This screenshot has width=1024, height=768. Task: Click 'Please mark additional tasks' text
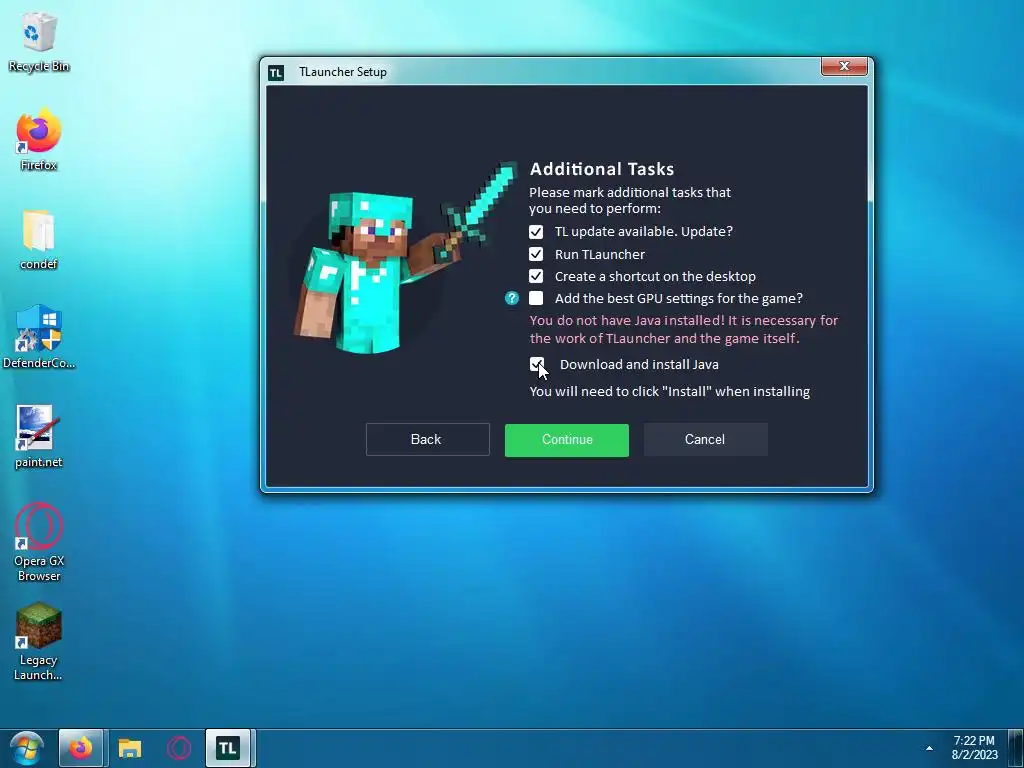(x=630, y=200)
